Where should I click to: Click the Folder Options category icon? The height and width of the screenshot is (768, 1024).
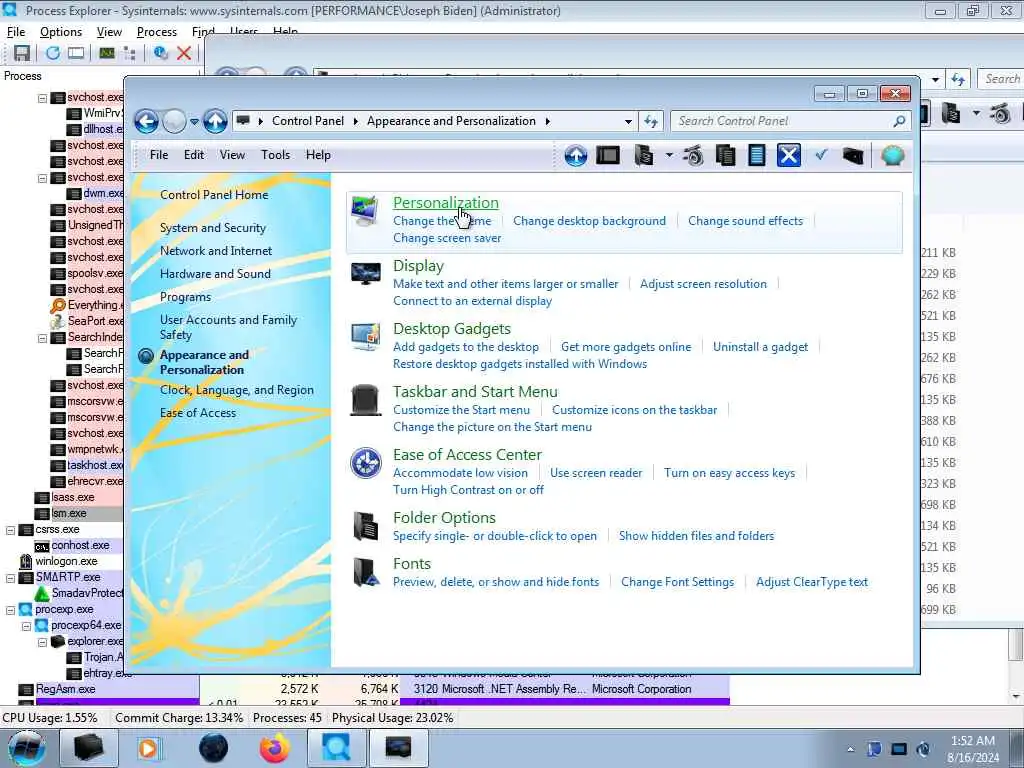366,526
